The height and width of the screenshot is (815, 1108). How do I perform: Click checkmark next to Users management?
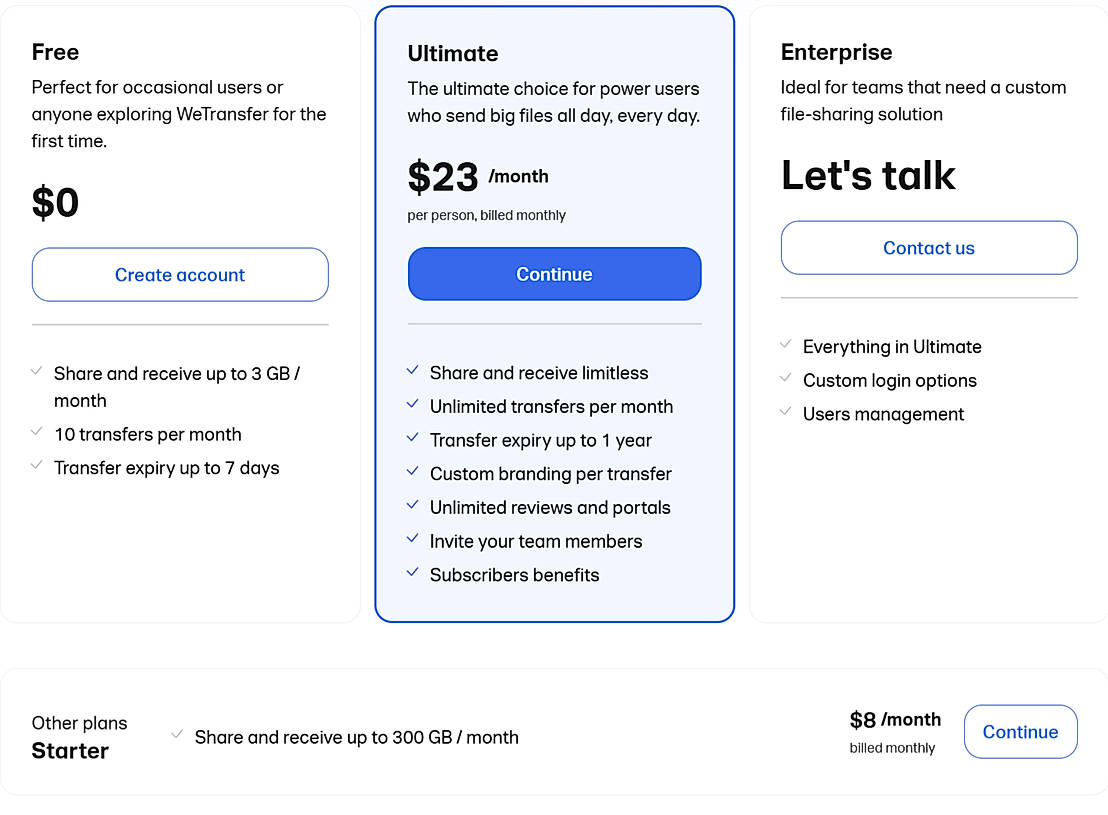786,412
